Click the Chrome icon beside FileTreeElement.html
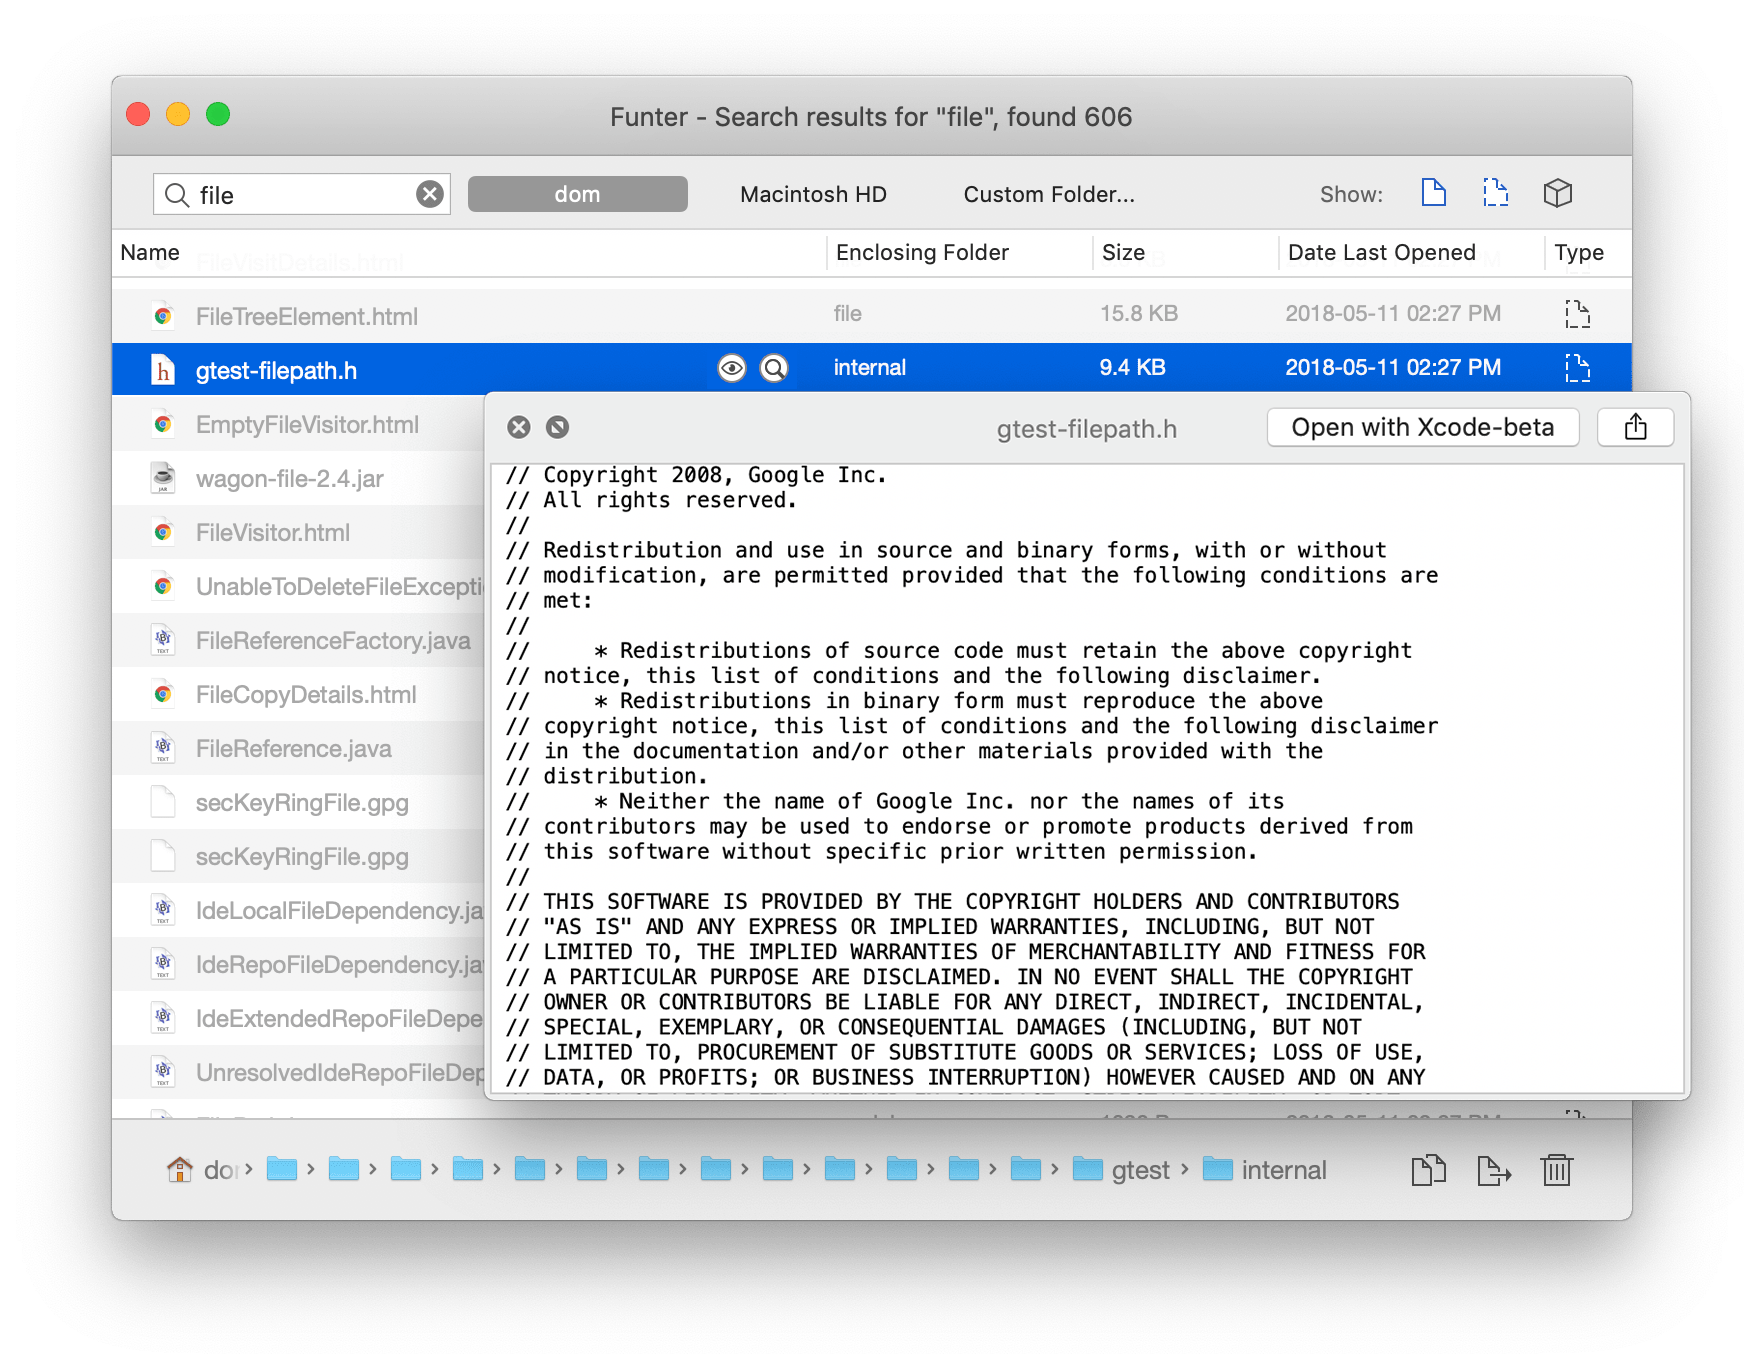 pos(163,316)
